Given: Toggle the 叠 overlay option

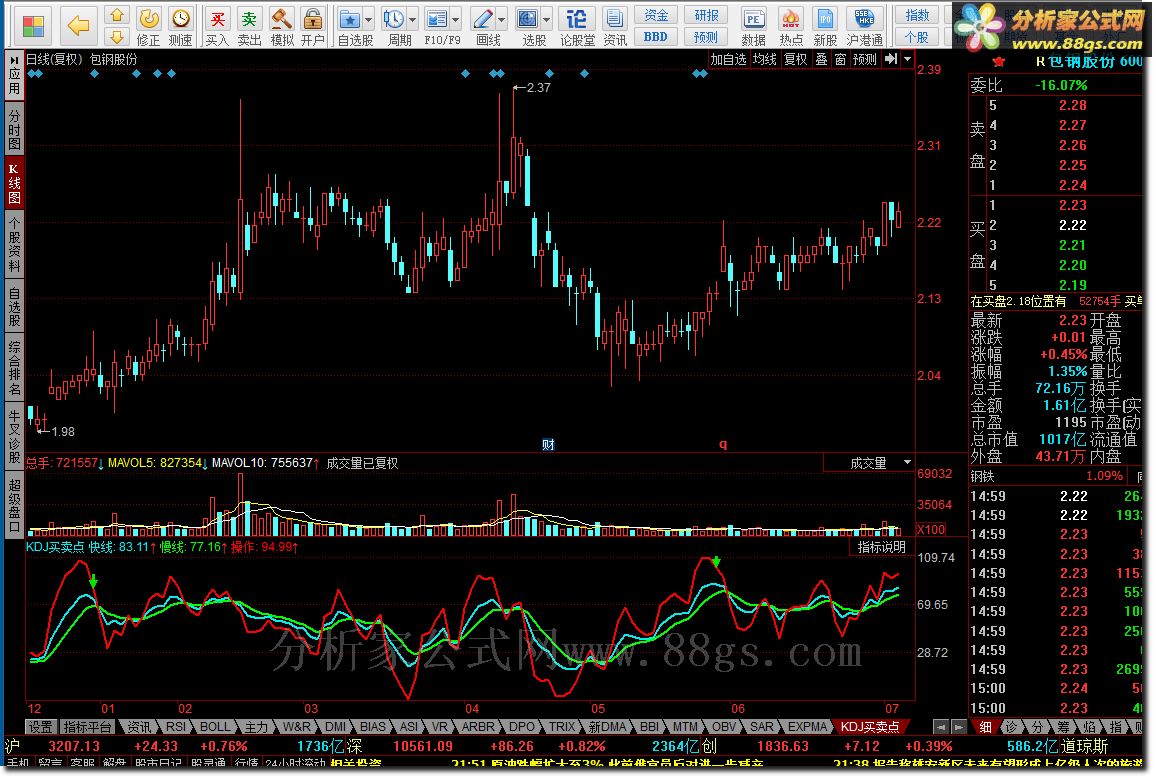Looking at the screenshot, I should point(821,59).
